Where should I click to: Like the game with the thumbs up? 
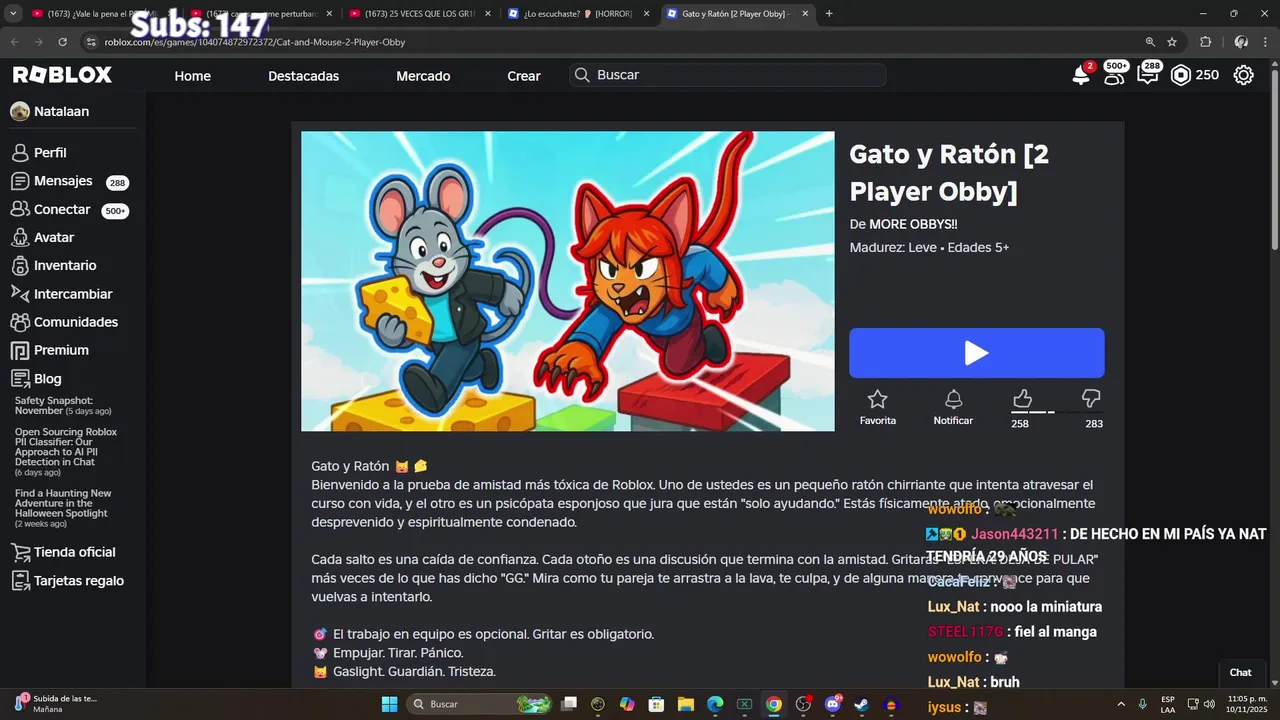coord(1022,399)
